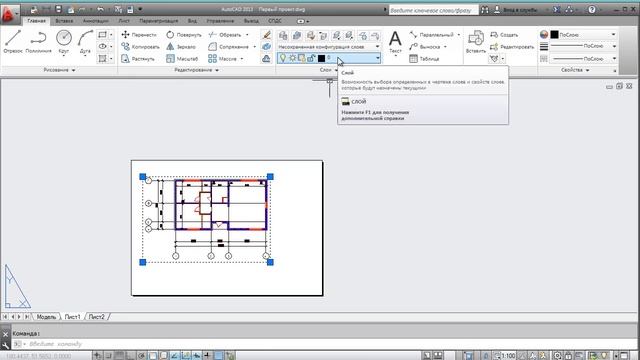Open the layer name dropdown arrow

378,58
